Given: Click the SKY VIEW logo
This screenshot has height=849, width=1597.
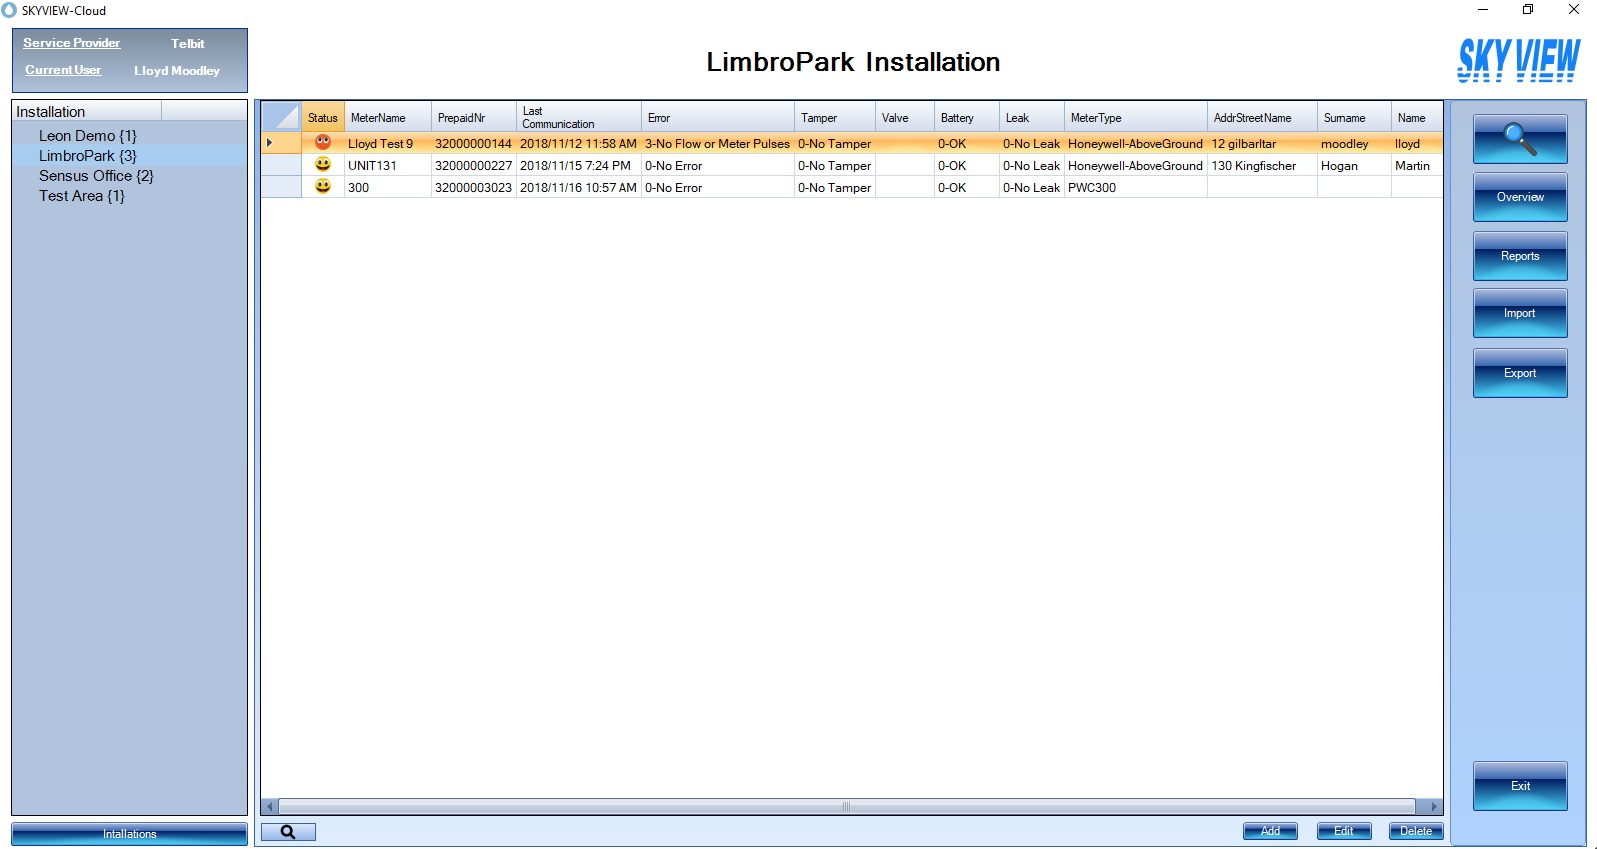Looking at the screenshot, I should click(x=1518, y=60).
